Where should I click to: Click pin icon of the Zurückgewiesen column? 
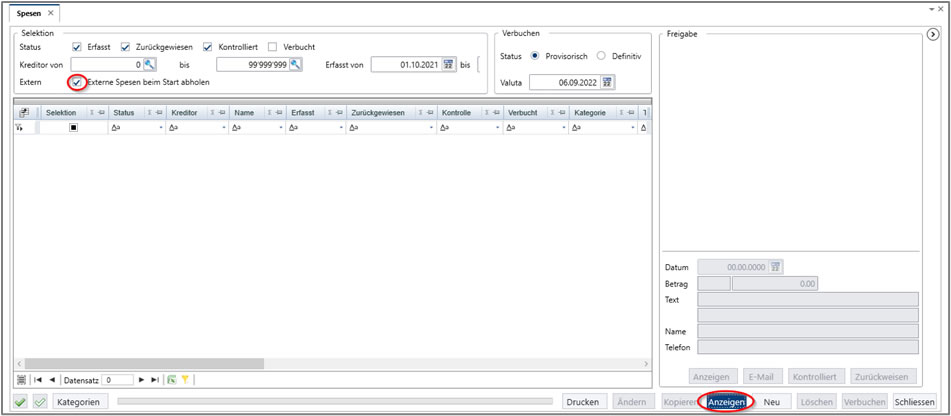coord(429,113)
